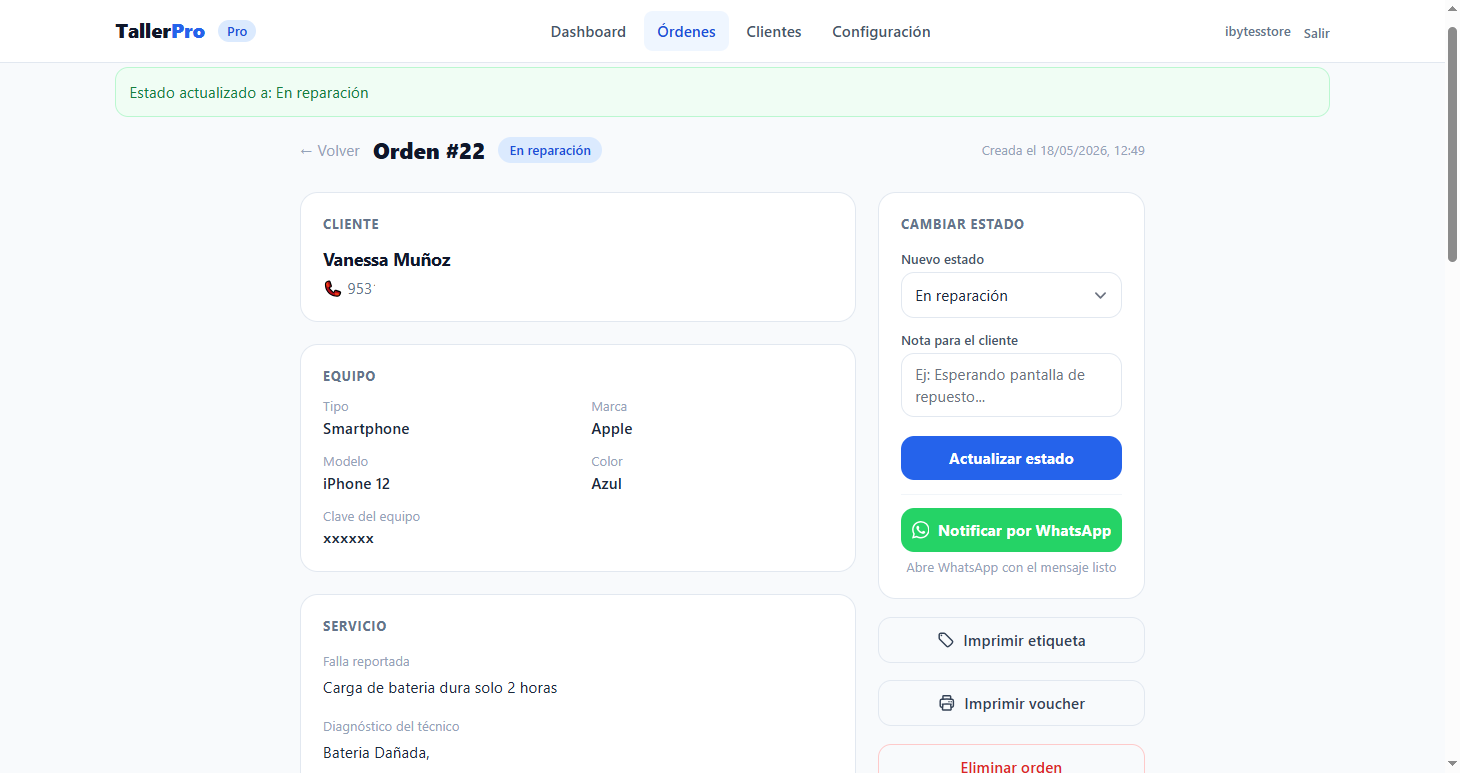Viewport: 1460px width, 773px height.
Task: Click the EQUIPO section heading
Action: (x=349, y=377)
